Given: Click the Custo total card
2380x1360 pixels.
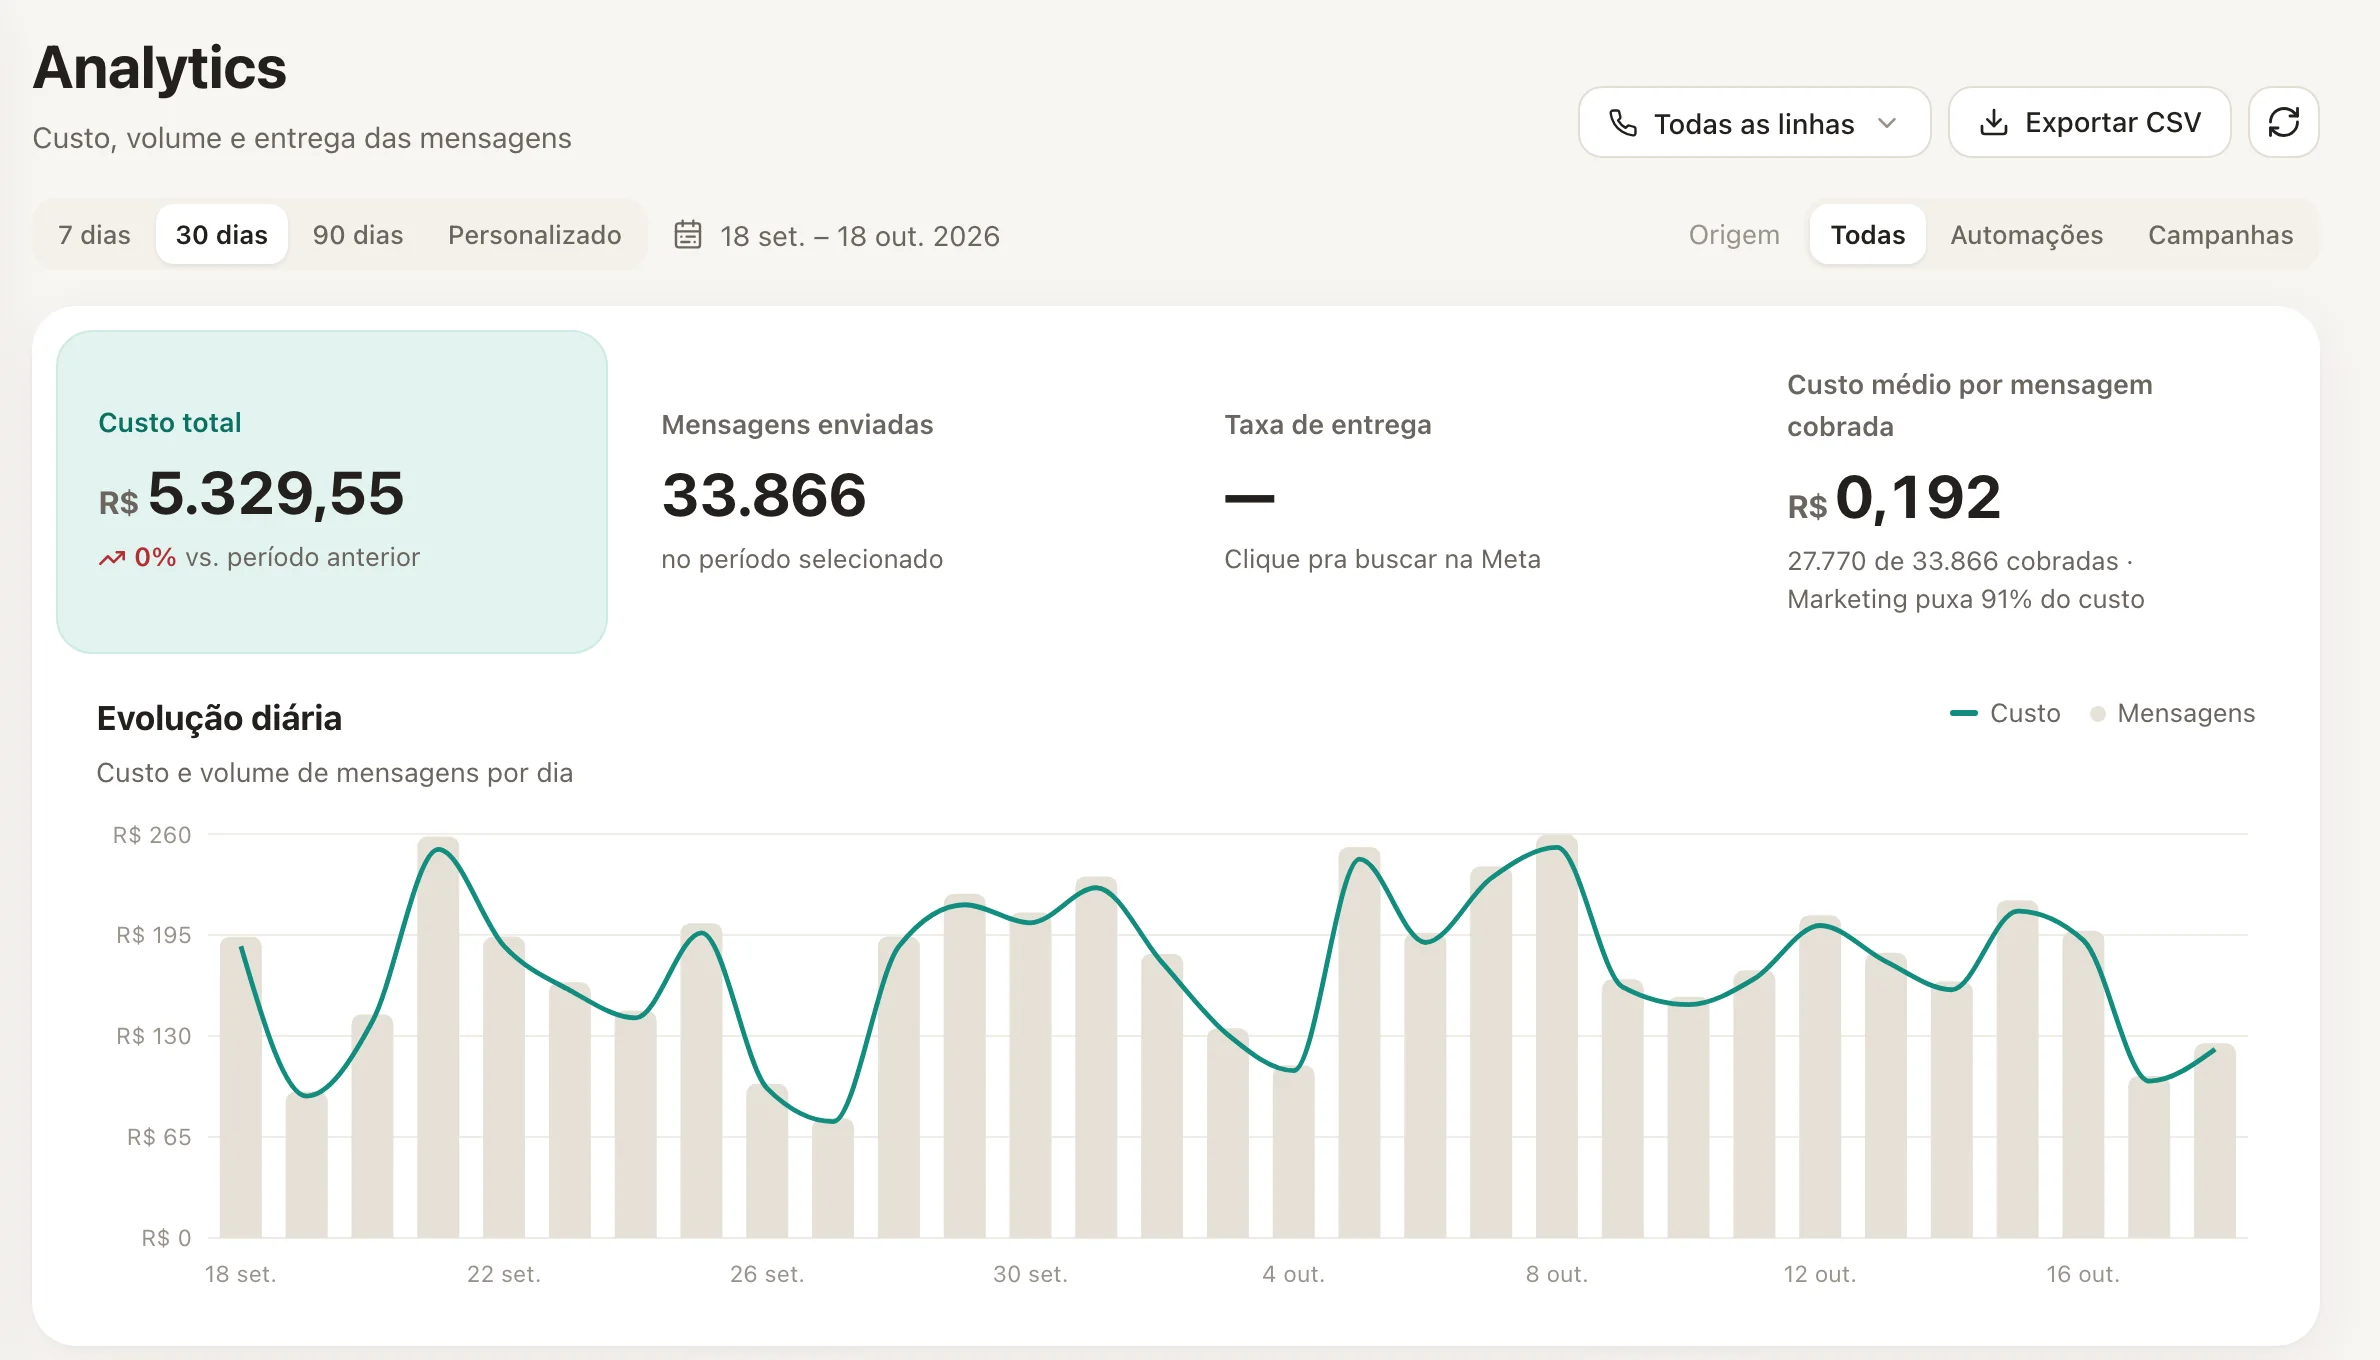Looking at the screenshot, I should [332, 492].
